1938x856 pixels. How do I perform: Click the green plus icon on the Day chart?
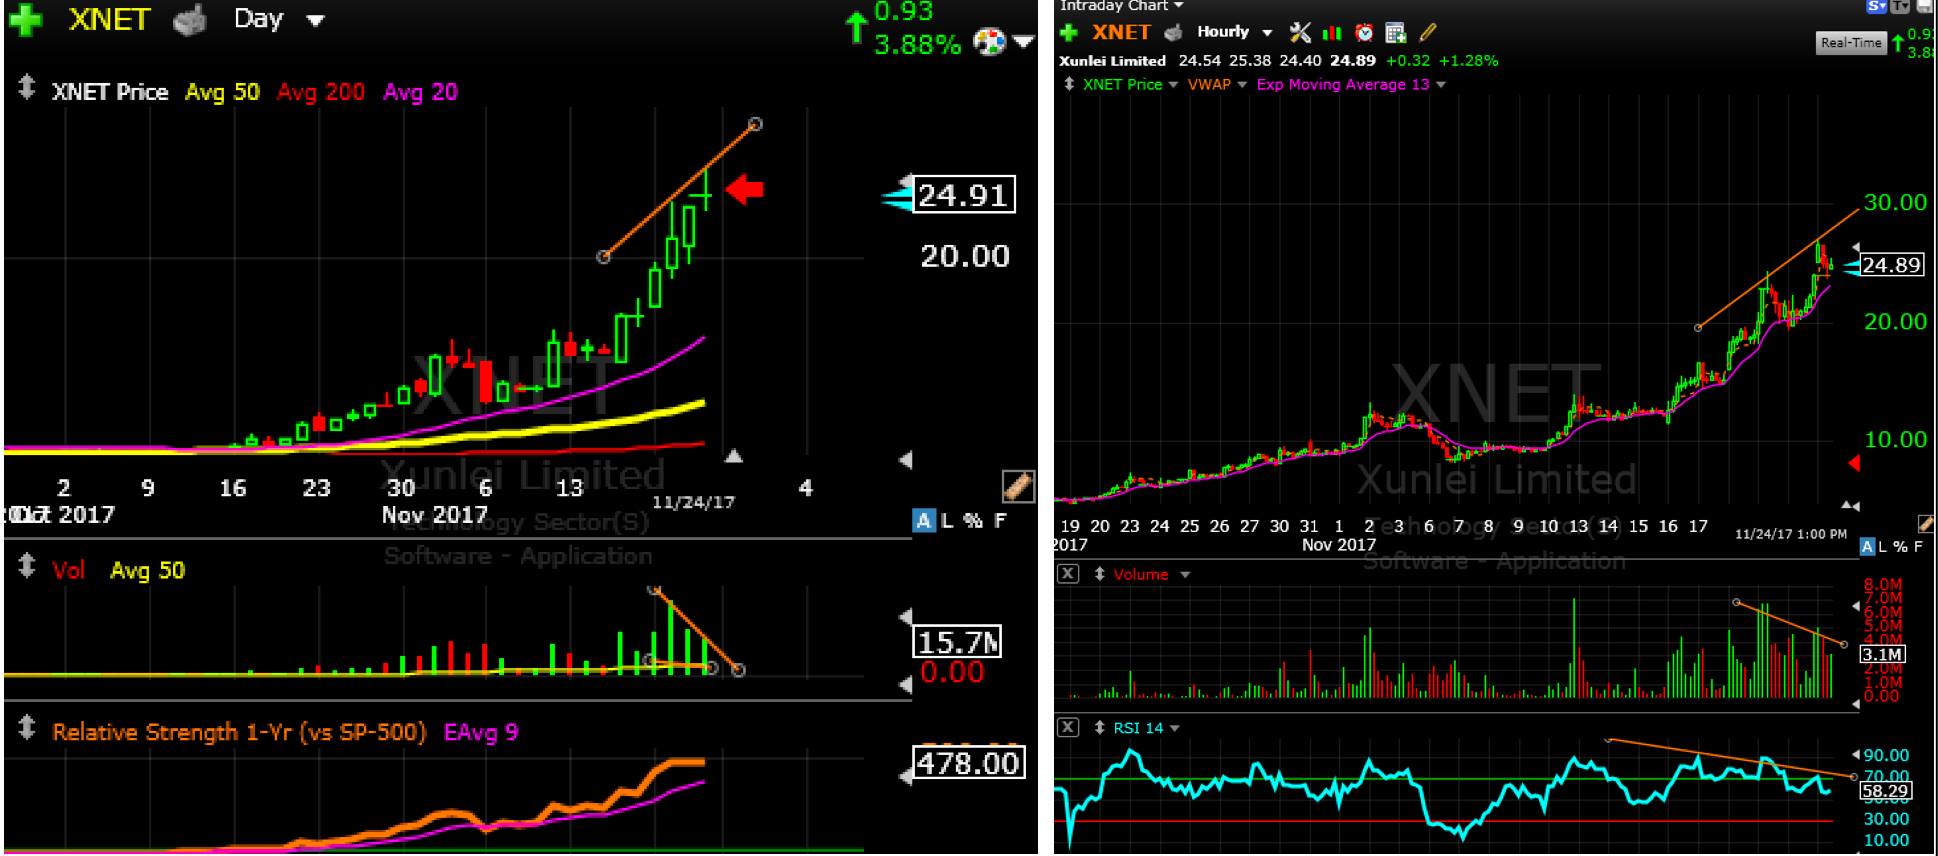[x=25, y=21]
